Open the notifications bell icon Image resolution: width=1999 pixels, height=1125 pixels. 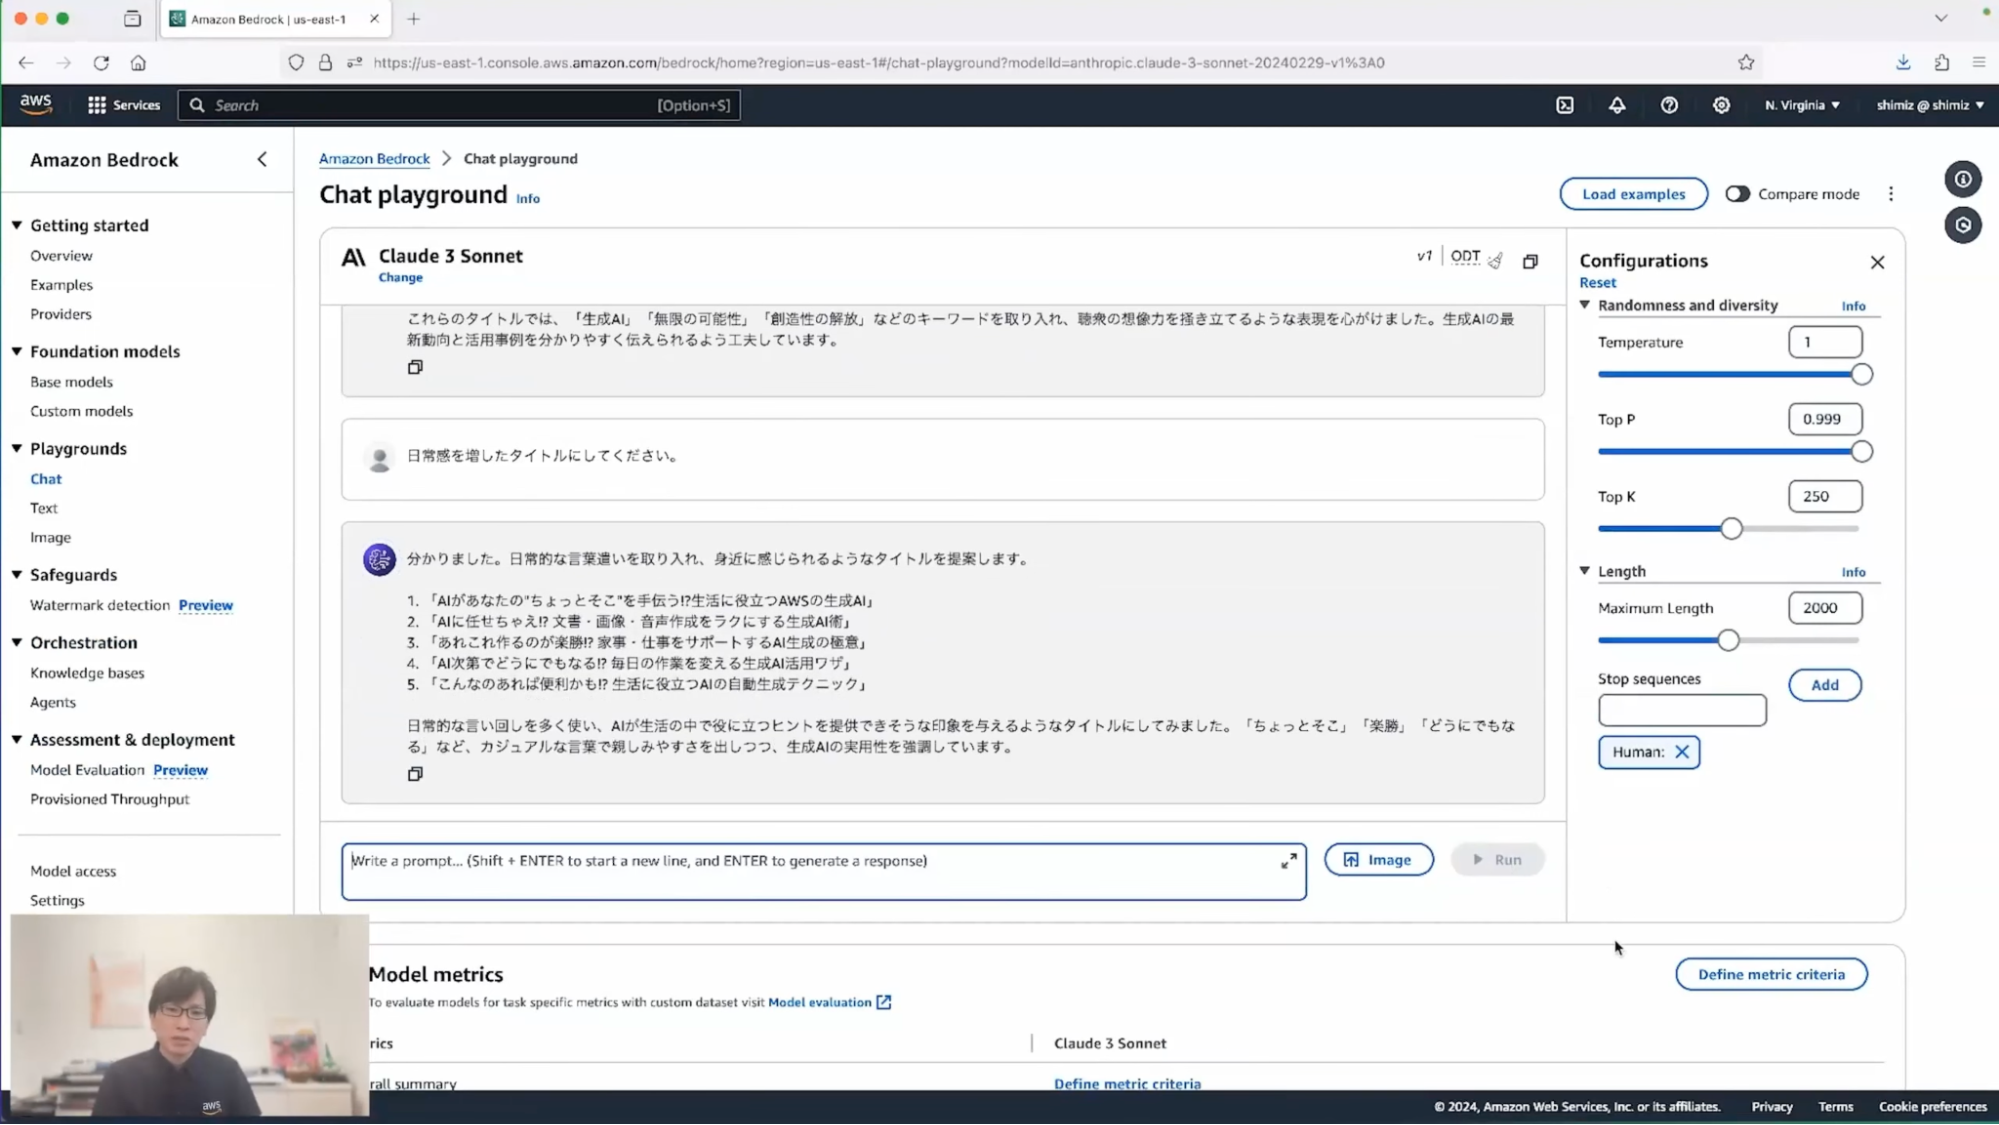[1617, 105]
